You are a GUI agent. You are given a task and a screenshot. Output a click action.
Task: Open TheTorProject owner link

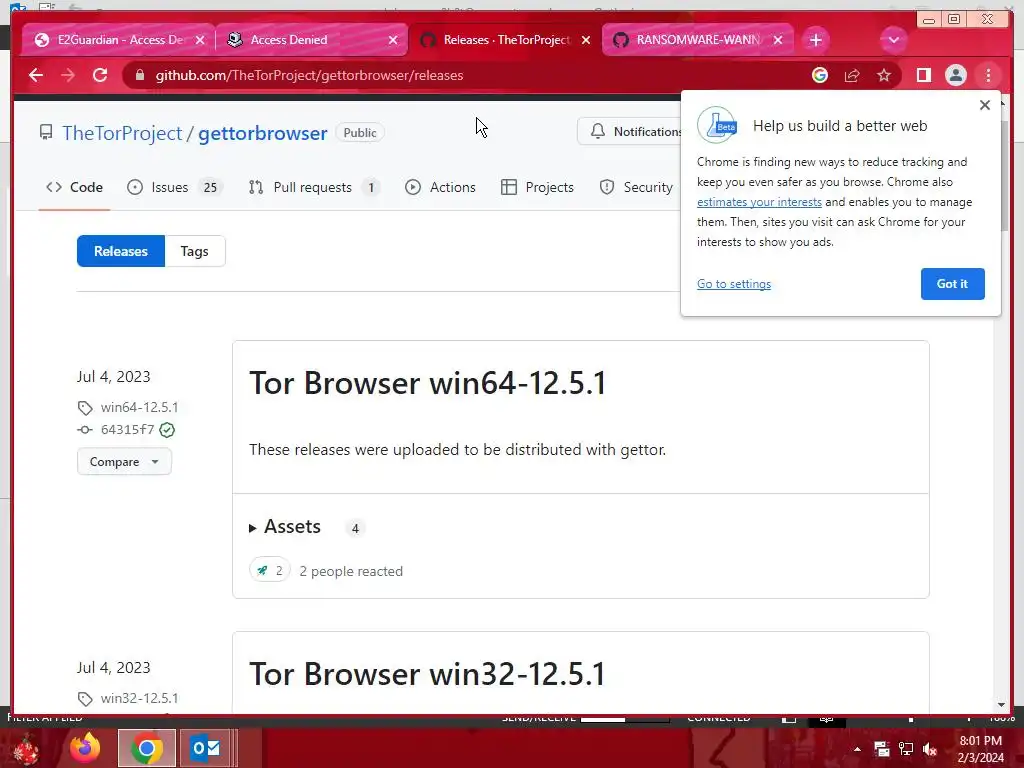122,133
